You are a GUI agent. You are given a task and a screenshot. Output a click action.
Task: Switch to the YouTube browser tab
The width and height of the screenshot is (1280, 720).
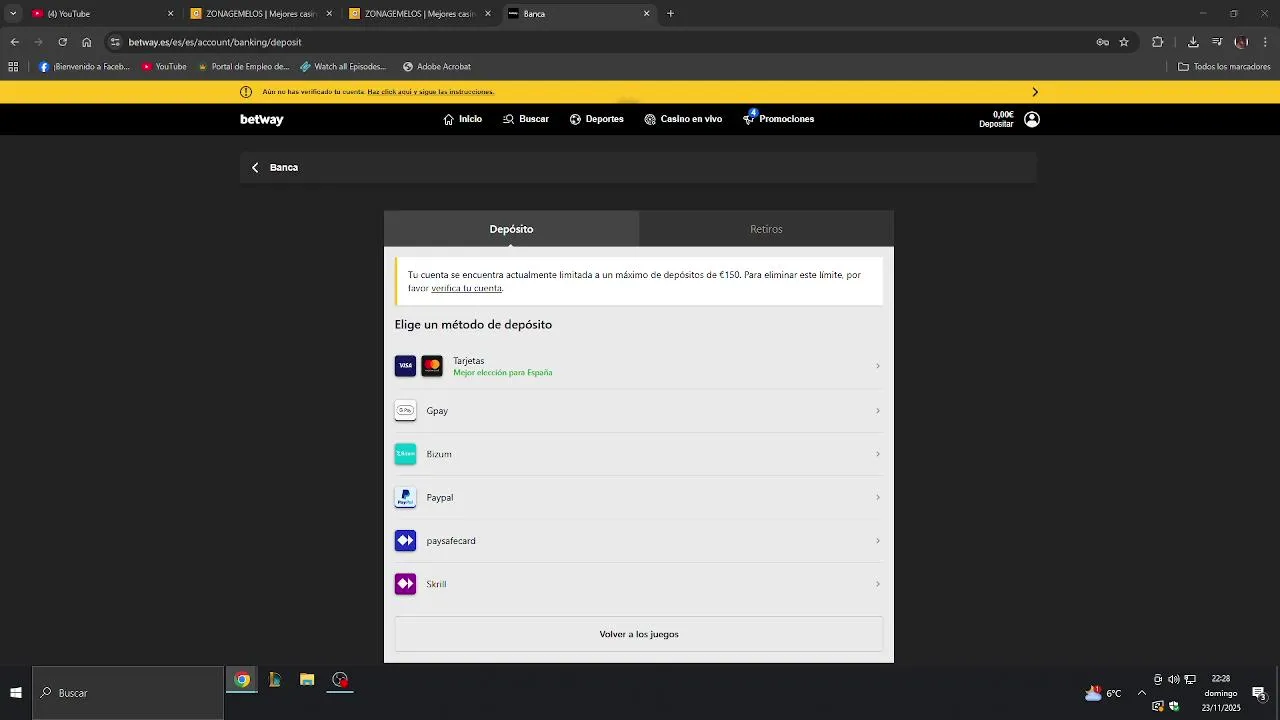pos(100,14)
